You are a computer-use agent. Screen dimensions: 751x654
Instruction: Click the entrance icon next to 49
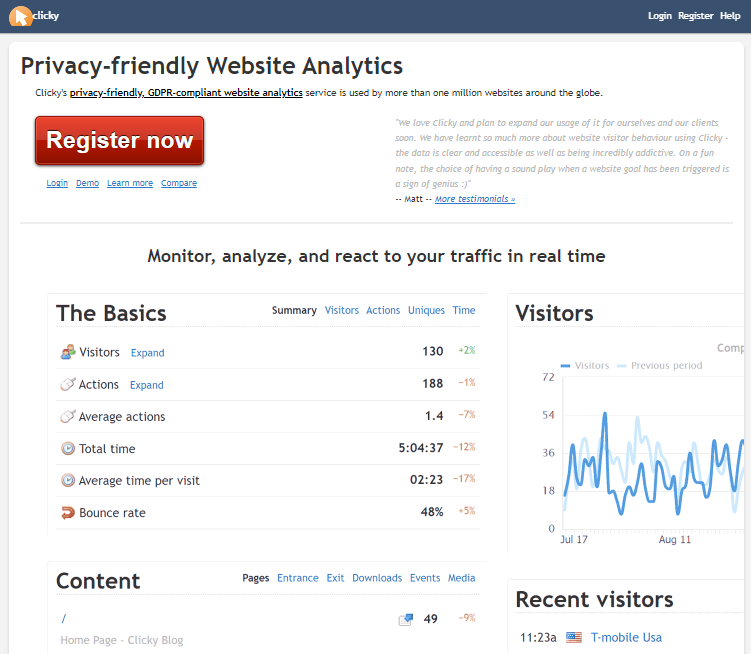click(x=406, y=619)
